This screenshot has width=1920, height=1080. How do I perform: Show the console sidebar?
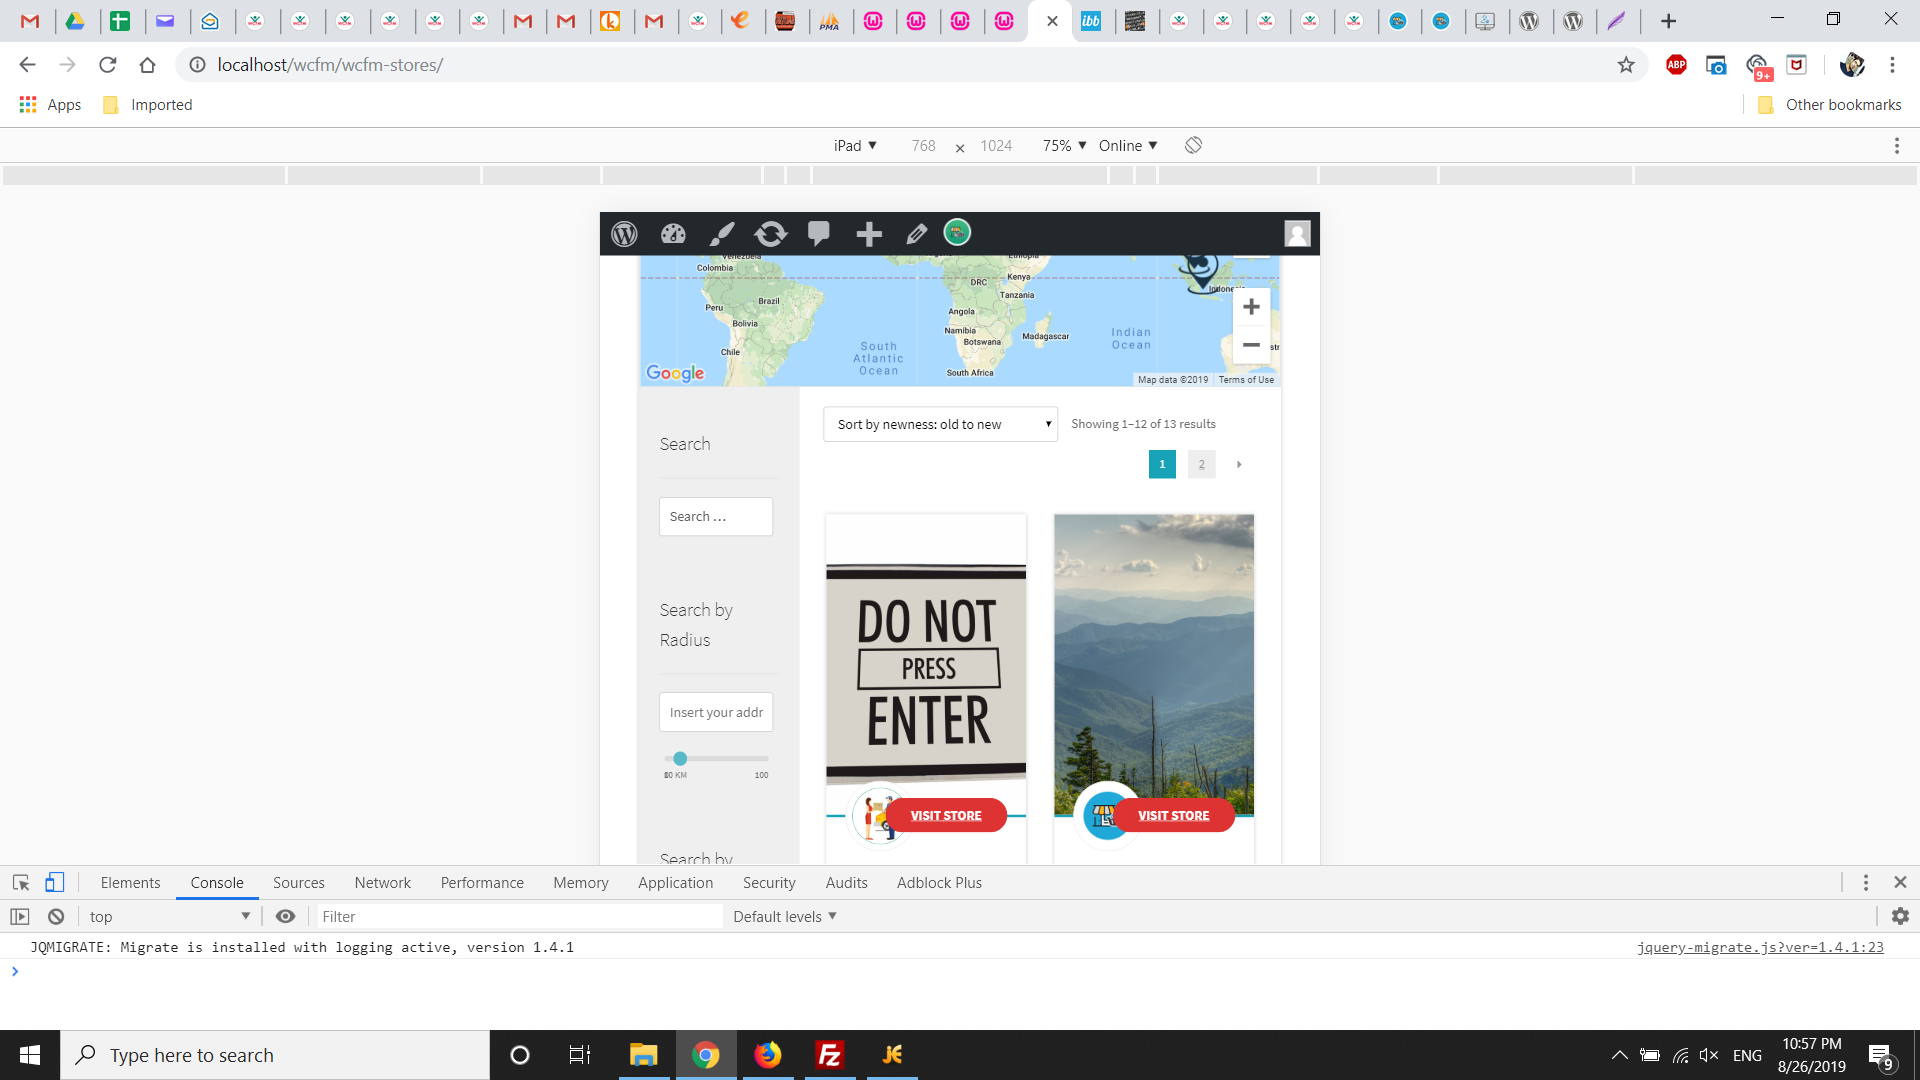point(20,917)
